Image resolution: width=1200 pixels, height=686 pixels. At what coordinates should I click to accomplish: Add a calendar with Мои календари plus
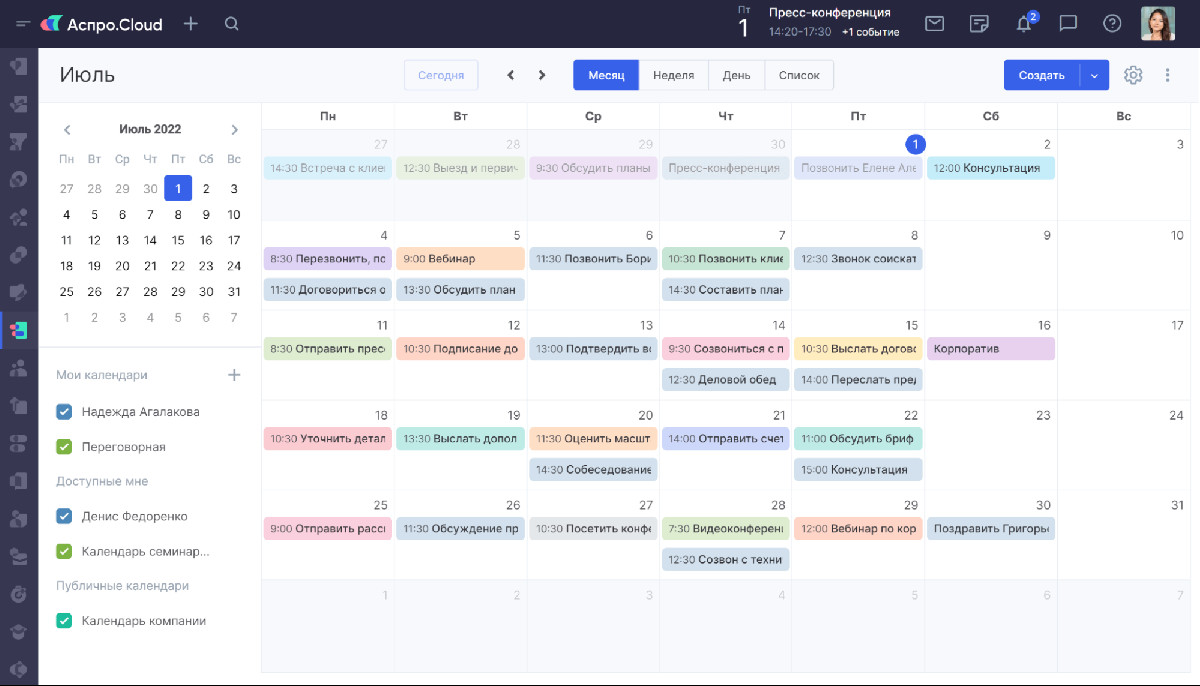(234, 375)
